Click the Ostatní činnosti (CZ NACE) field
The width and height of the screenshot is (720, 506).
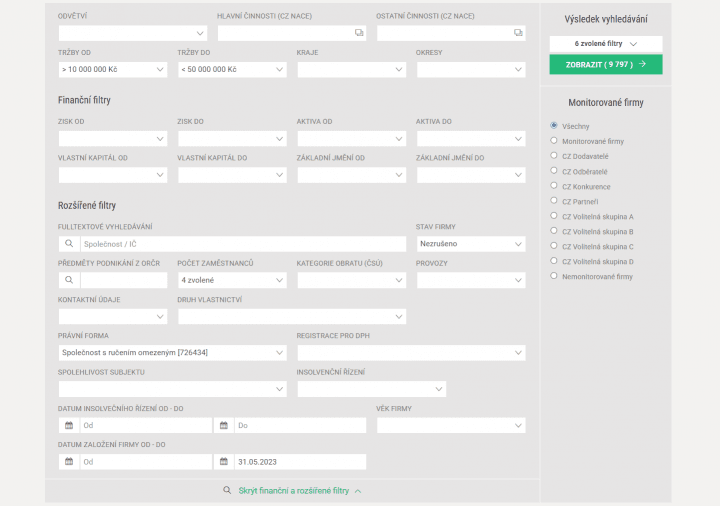(451, 33)
